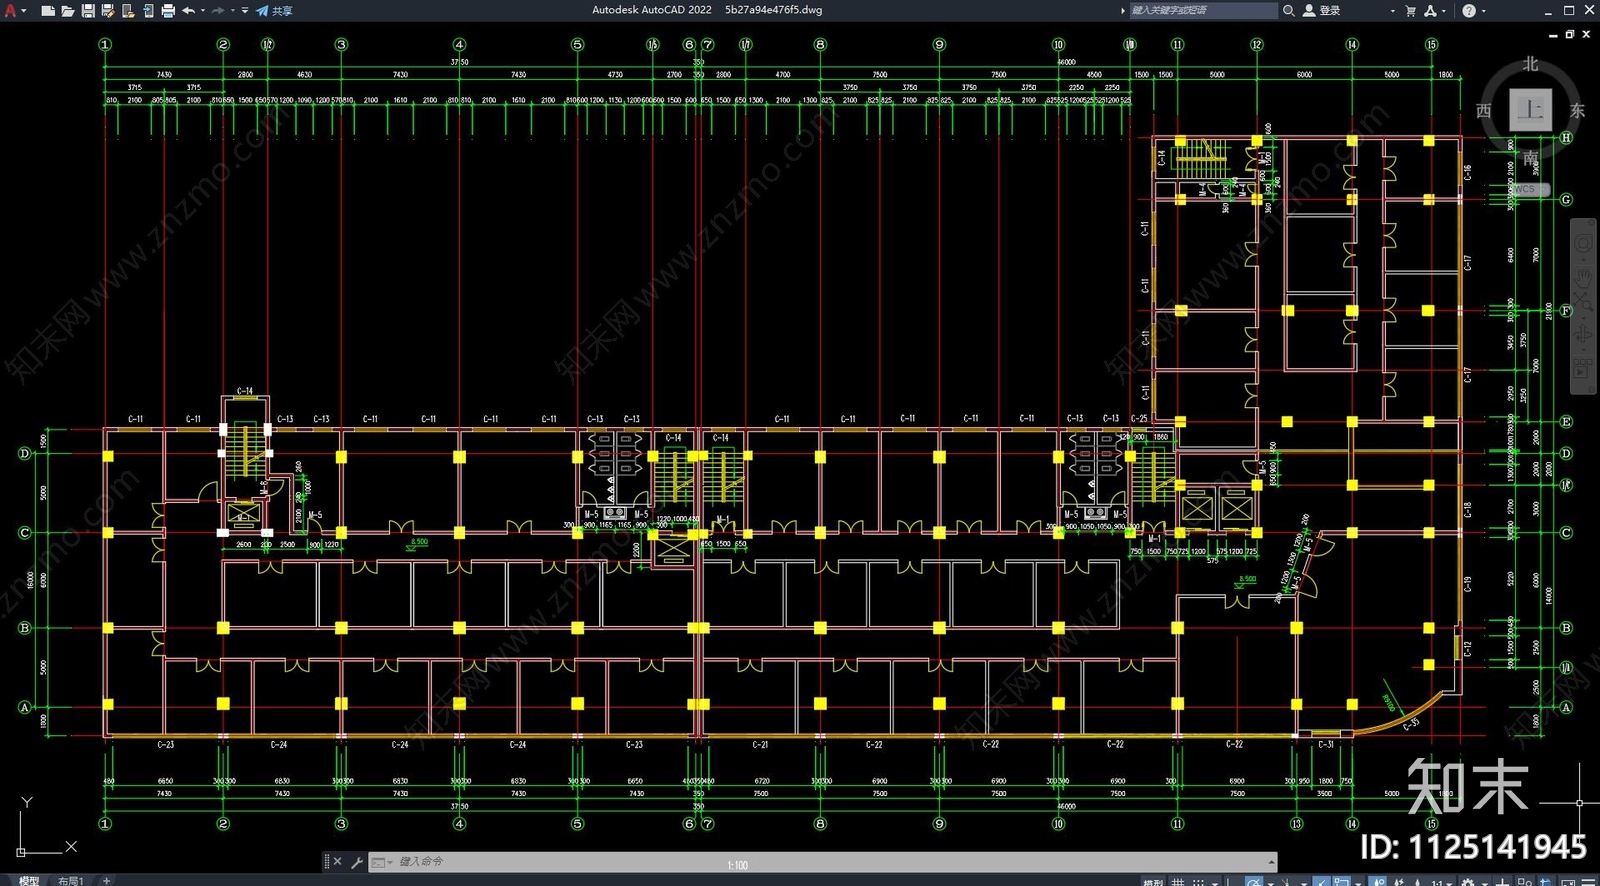This screenshot has height=886, width=1600.
Task: Toggle polar tracking in status bar
Action: (x=1253, y=881)
